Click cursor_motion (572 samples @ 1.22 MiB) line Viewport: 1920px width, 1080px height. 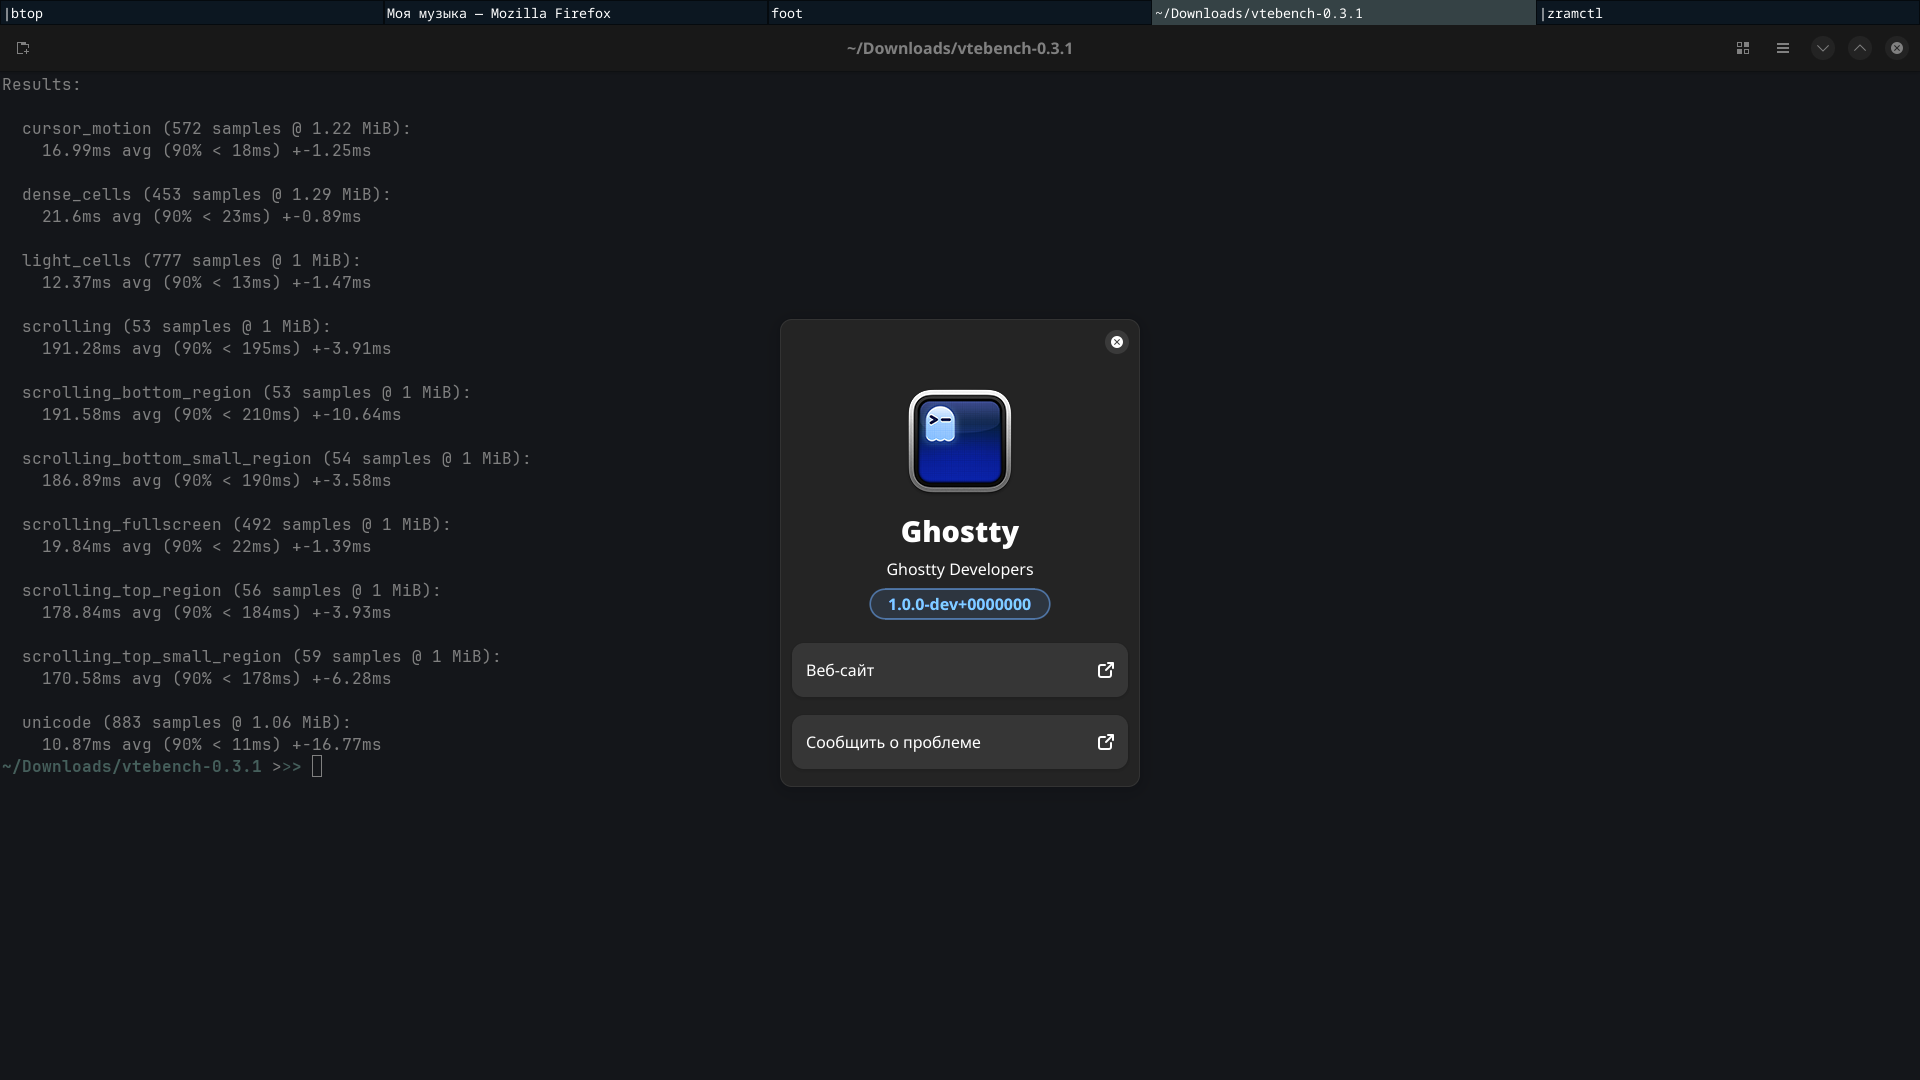217,129
